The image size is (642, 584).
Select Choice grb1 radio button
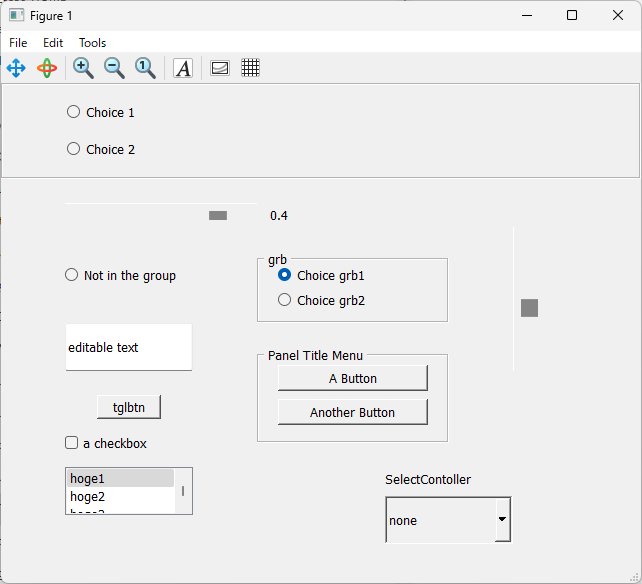[284, 275]
